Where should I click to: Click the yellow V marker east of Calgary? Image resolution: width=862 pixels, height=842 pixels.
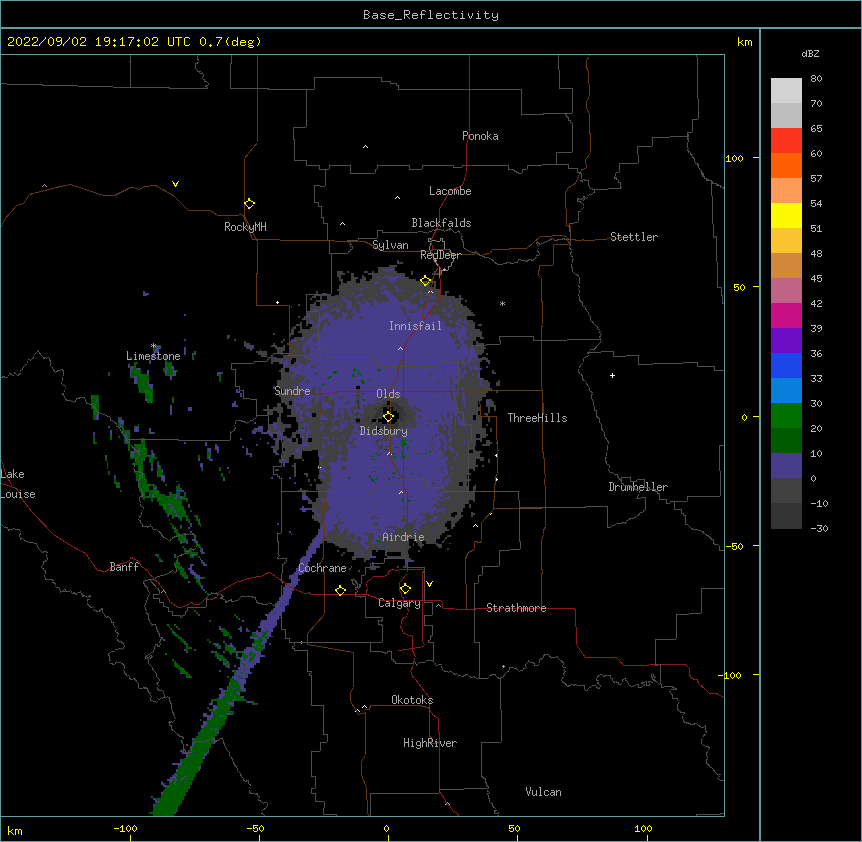[429, 584]
